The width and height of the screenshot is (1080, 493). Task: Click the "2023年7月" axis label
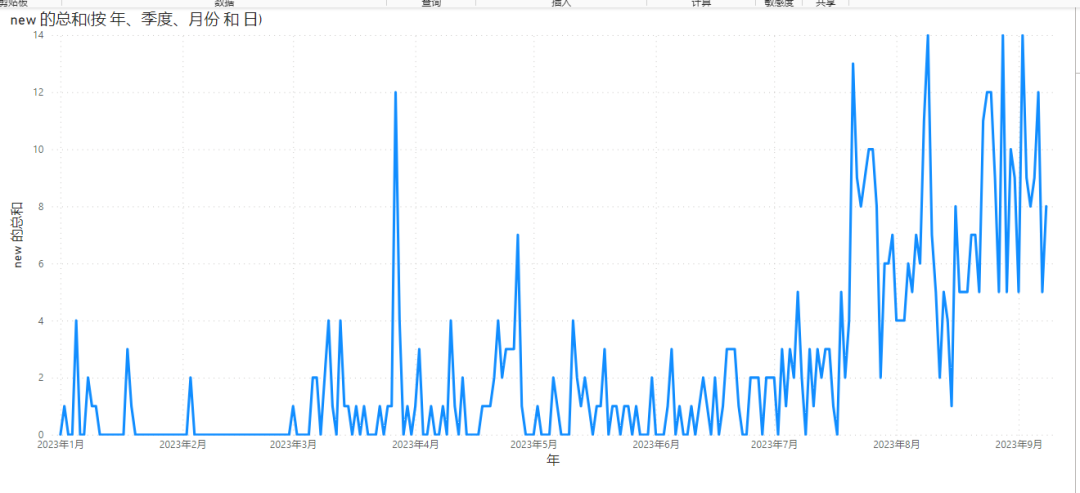tap(774, 445)
